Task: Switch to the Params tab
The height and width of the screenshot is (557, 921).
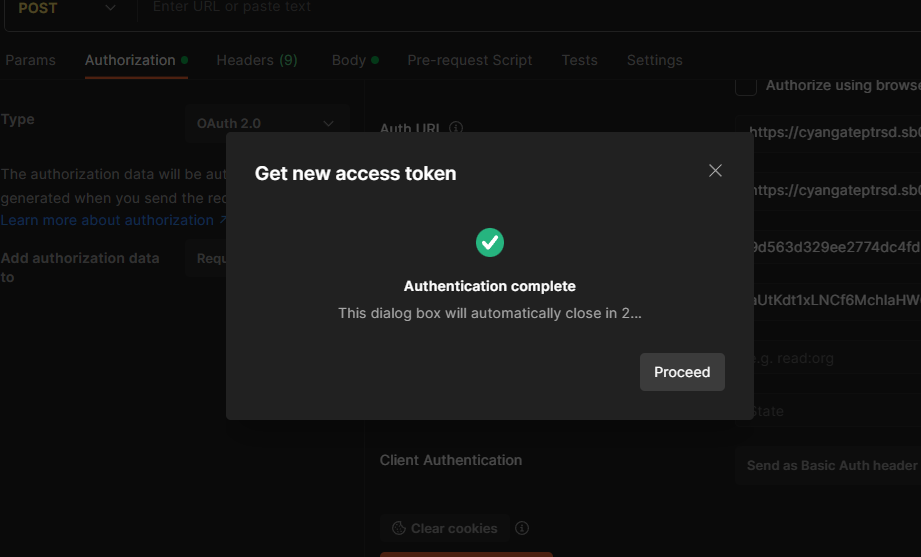Action: [31, 60]
